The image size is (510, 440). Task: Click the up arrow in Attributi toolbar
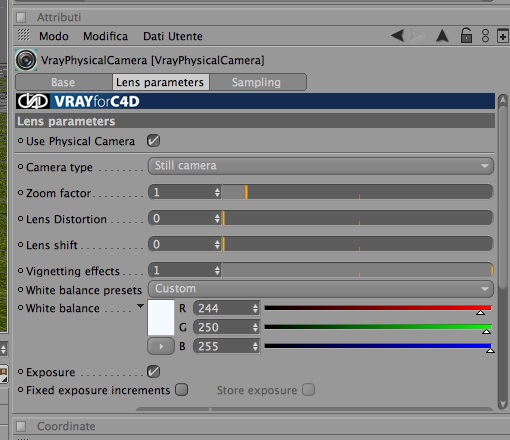tap(442, 36)
